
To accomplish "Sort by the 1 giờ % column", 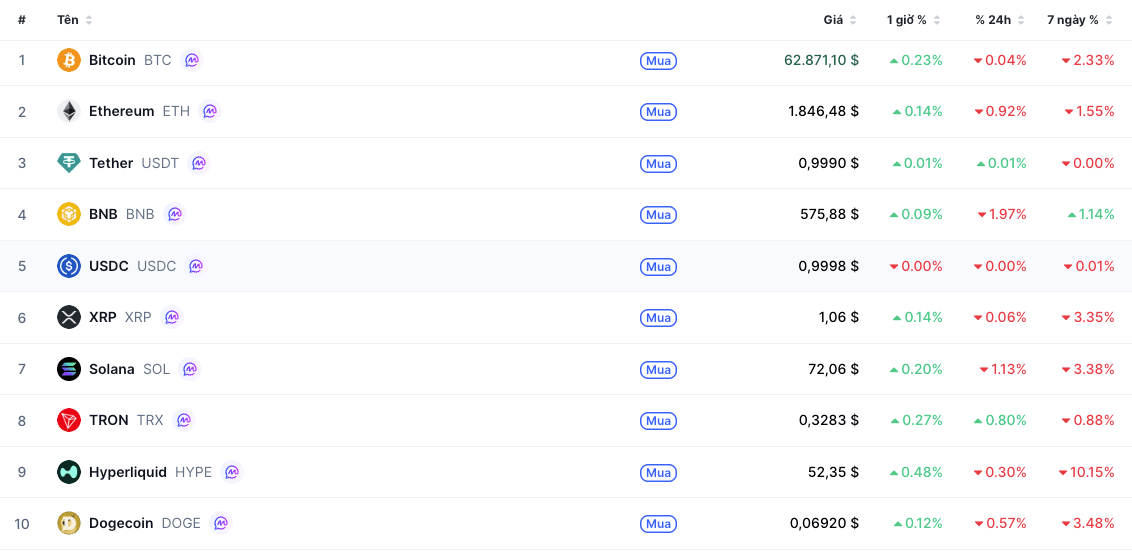I will coord(914,20).
